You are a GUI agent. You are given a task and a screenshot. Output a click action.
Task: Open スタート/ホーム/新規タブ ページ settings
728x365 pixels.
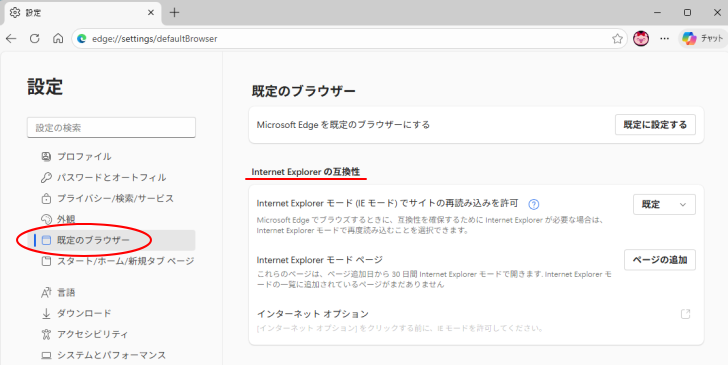pos(111,261)
